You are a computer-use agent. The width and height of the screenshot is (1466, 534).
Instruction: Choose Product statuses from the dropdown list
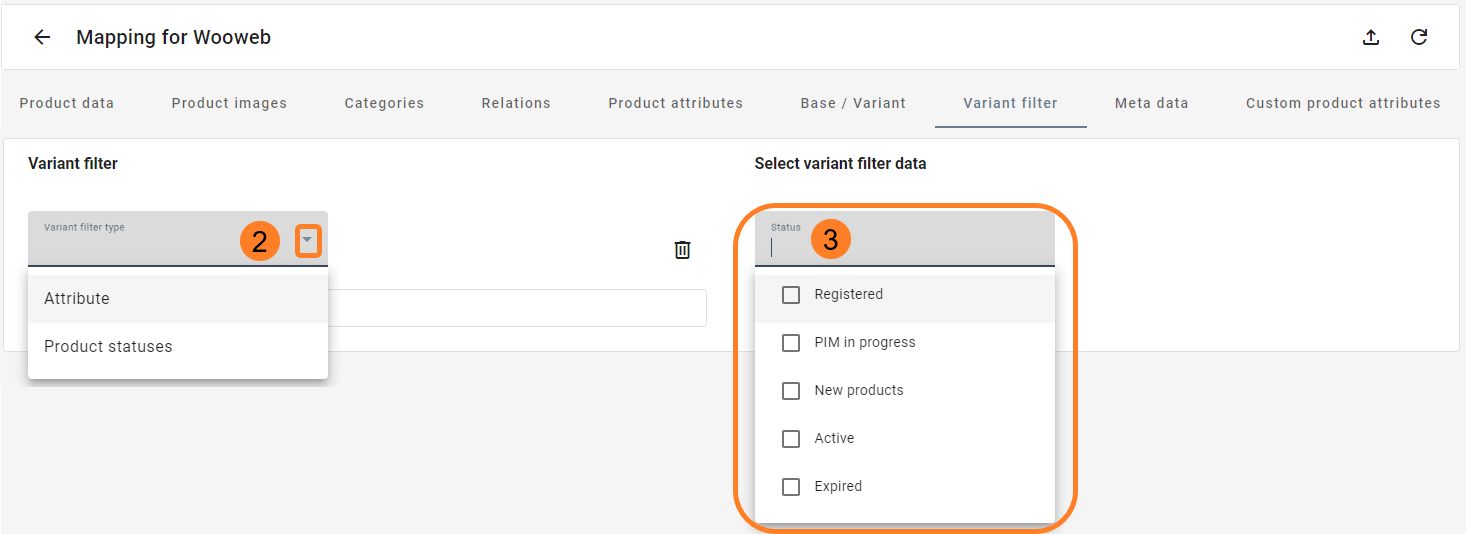pyautogui.click(x=178, y=347)
